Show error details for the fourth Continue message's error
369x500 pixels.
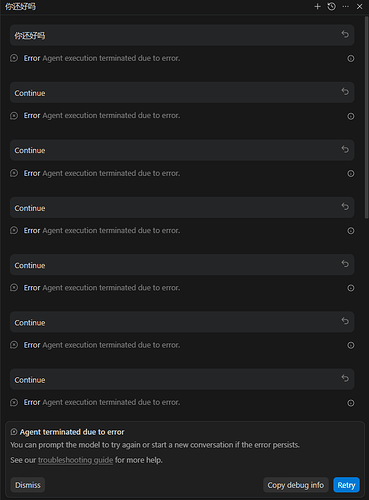point(351,288)
